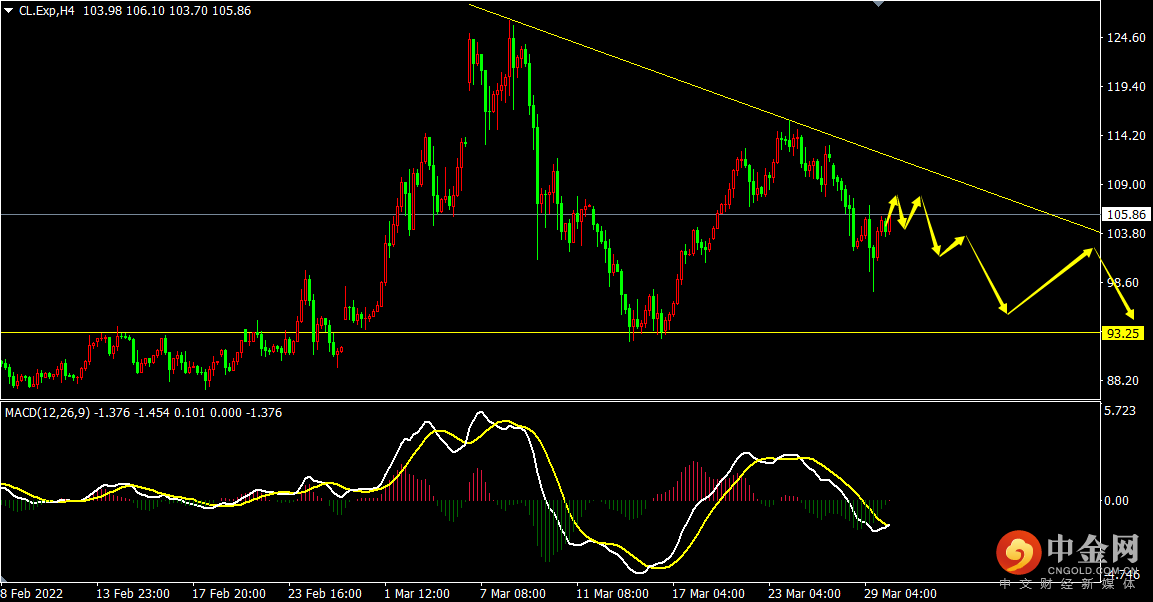Screen dimensions: 1153x602
Task: Select the yellow 93.25 level price tag
Action: pos(1123,333)
